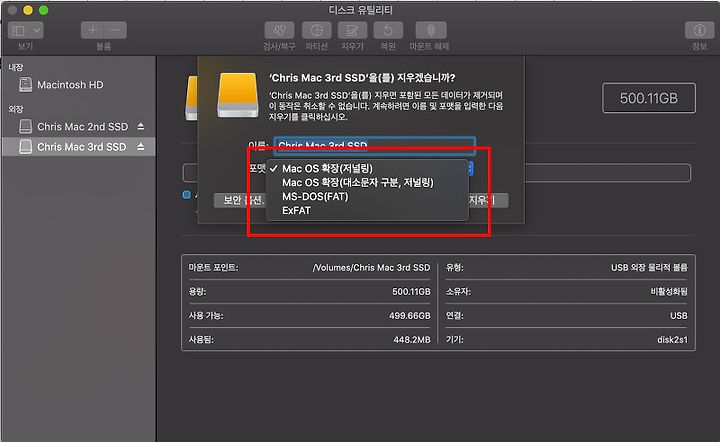This screenshot has width=720, height=442.
Task: Confirm erase with the 지우기 dialog button
Action: [488, 200]
